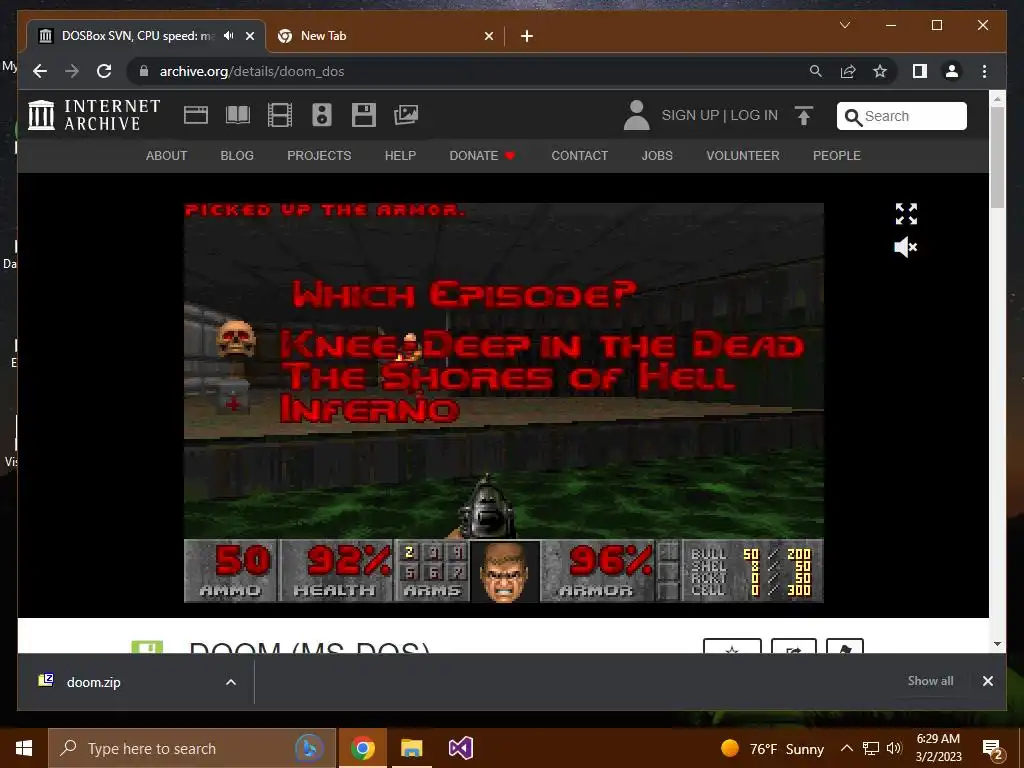Open the Bing icon in the taskbar search
This screenshot has width=1024, height=768.
pyautogui.click(x=310, y=748)
